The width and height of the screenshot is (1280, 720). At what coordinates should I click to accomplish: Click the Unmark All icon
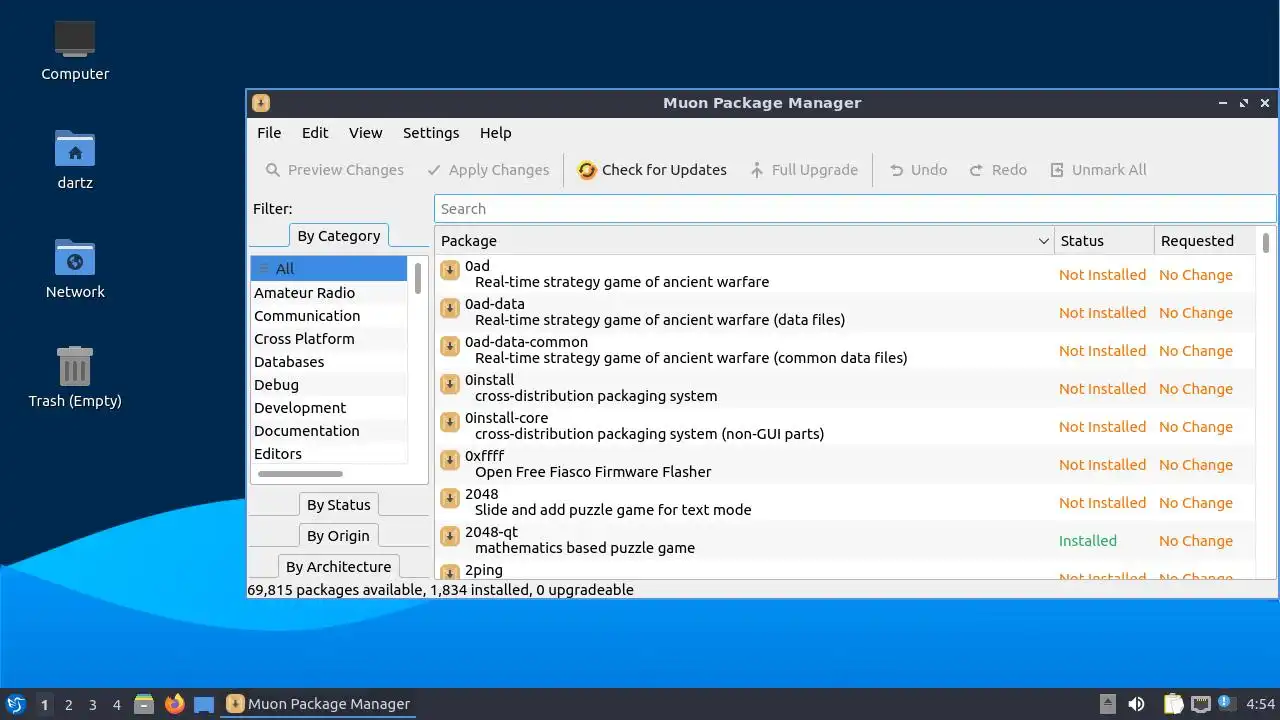(x=1057, y=170)
